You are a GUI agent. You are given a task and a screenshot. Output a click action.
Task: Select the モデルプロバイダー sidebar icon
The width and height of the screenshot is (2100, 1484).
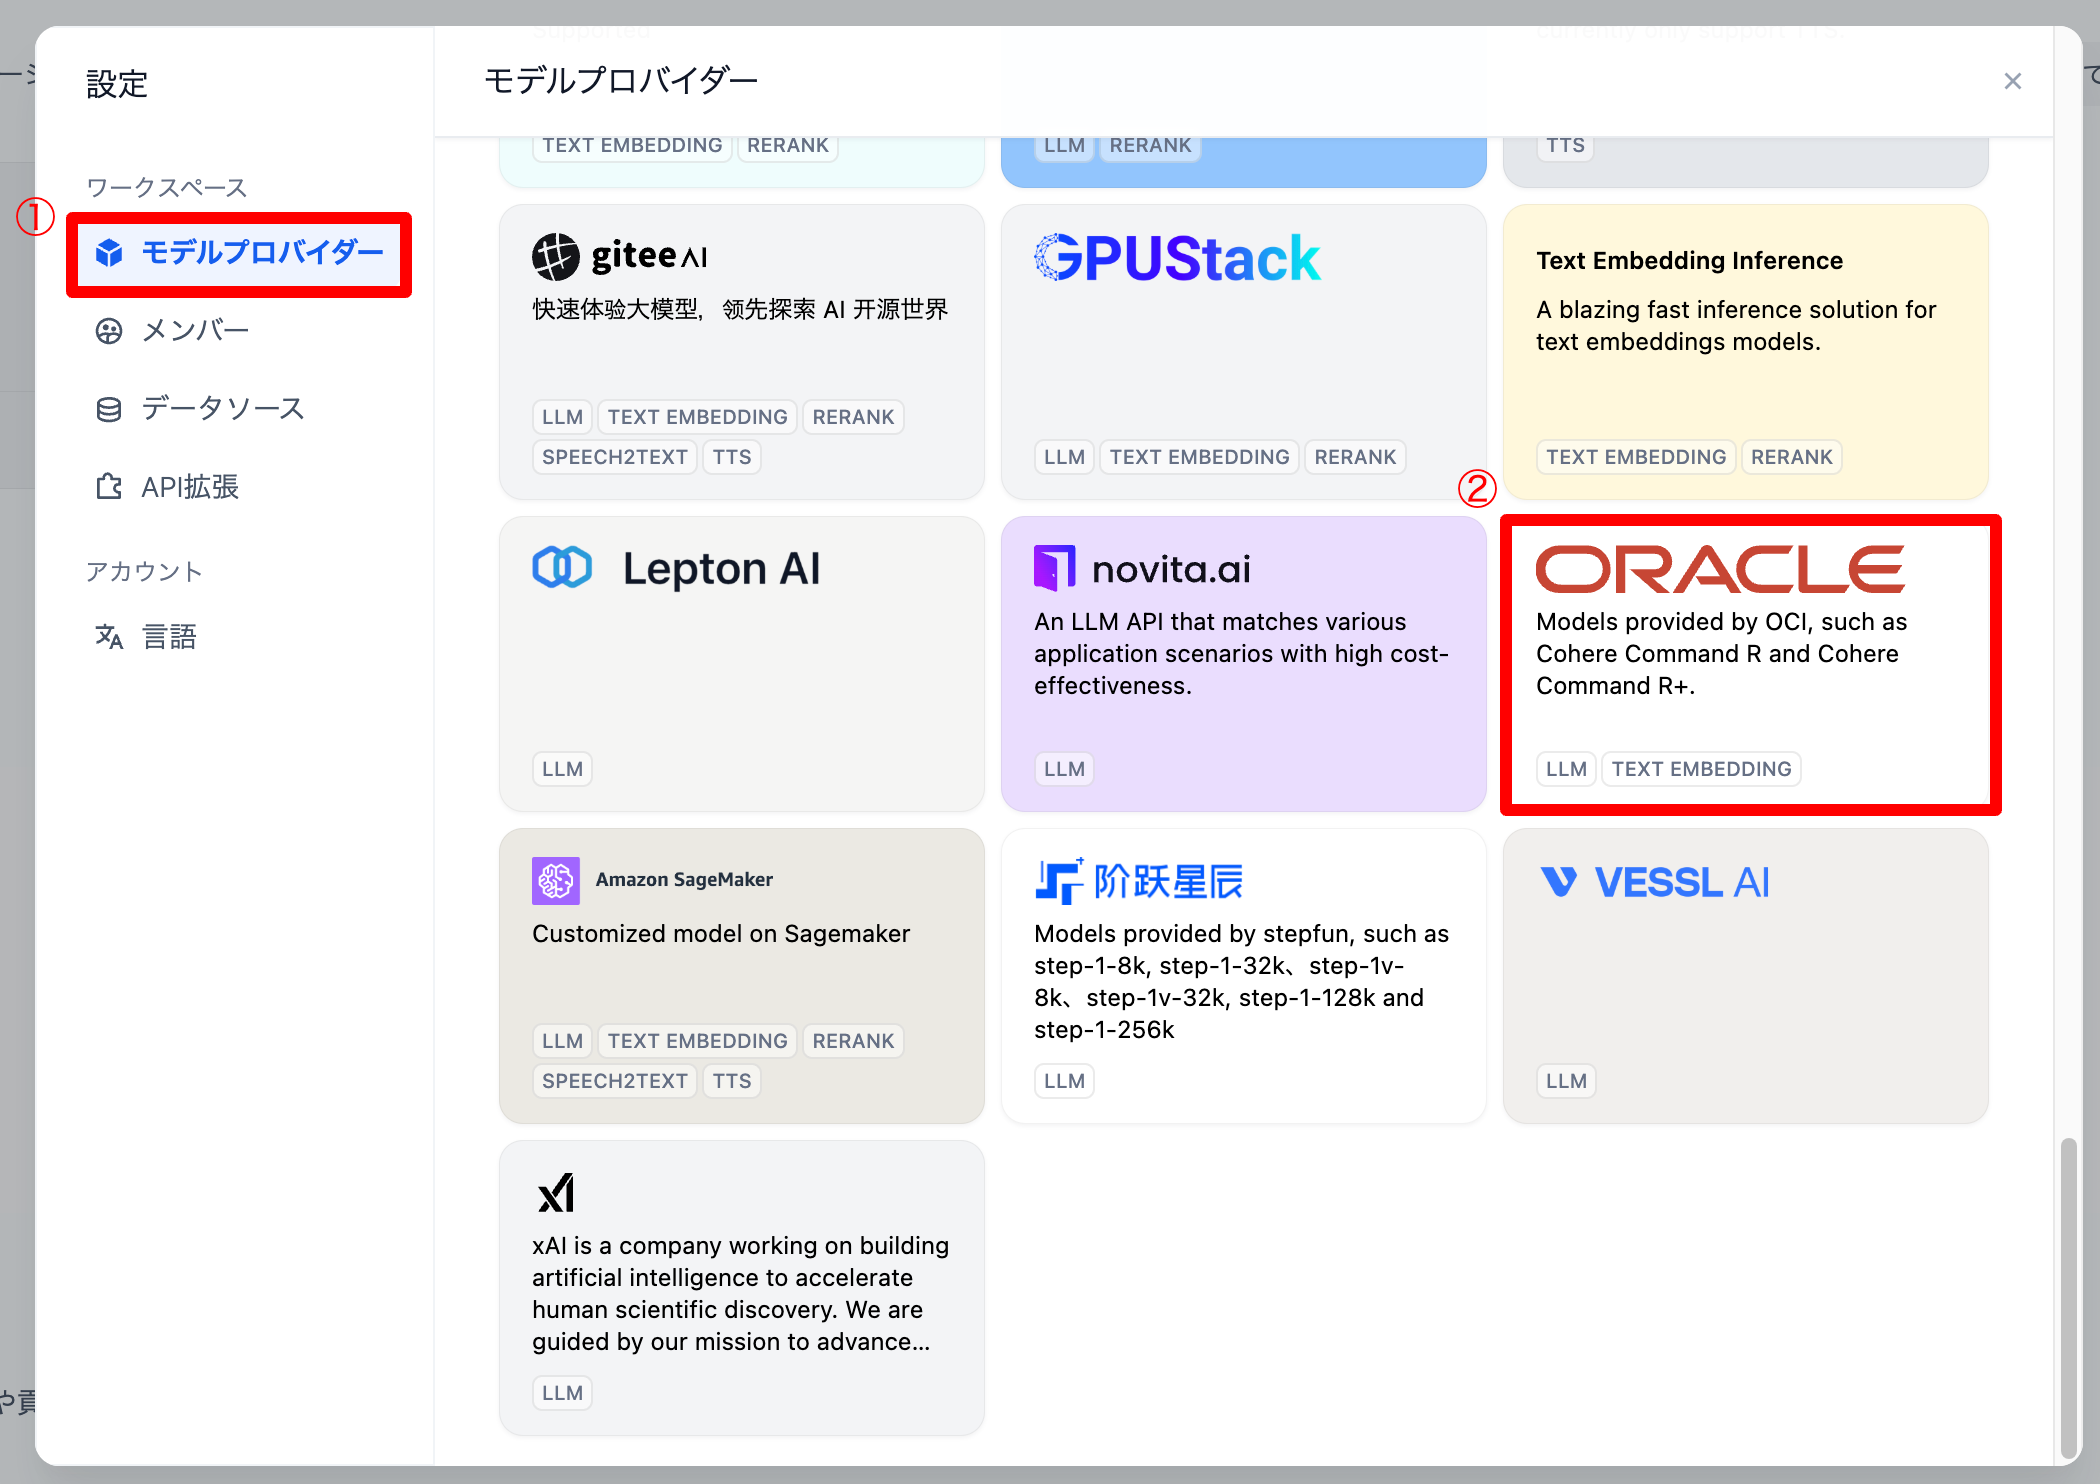coord(109,254)
